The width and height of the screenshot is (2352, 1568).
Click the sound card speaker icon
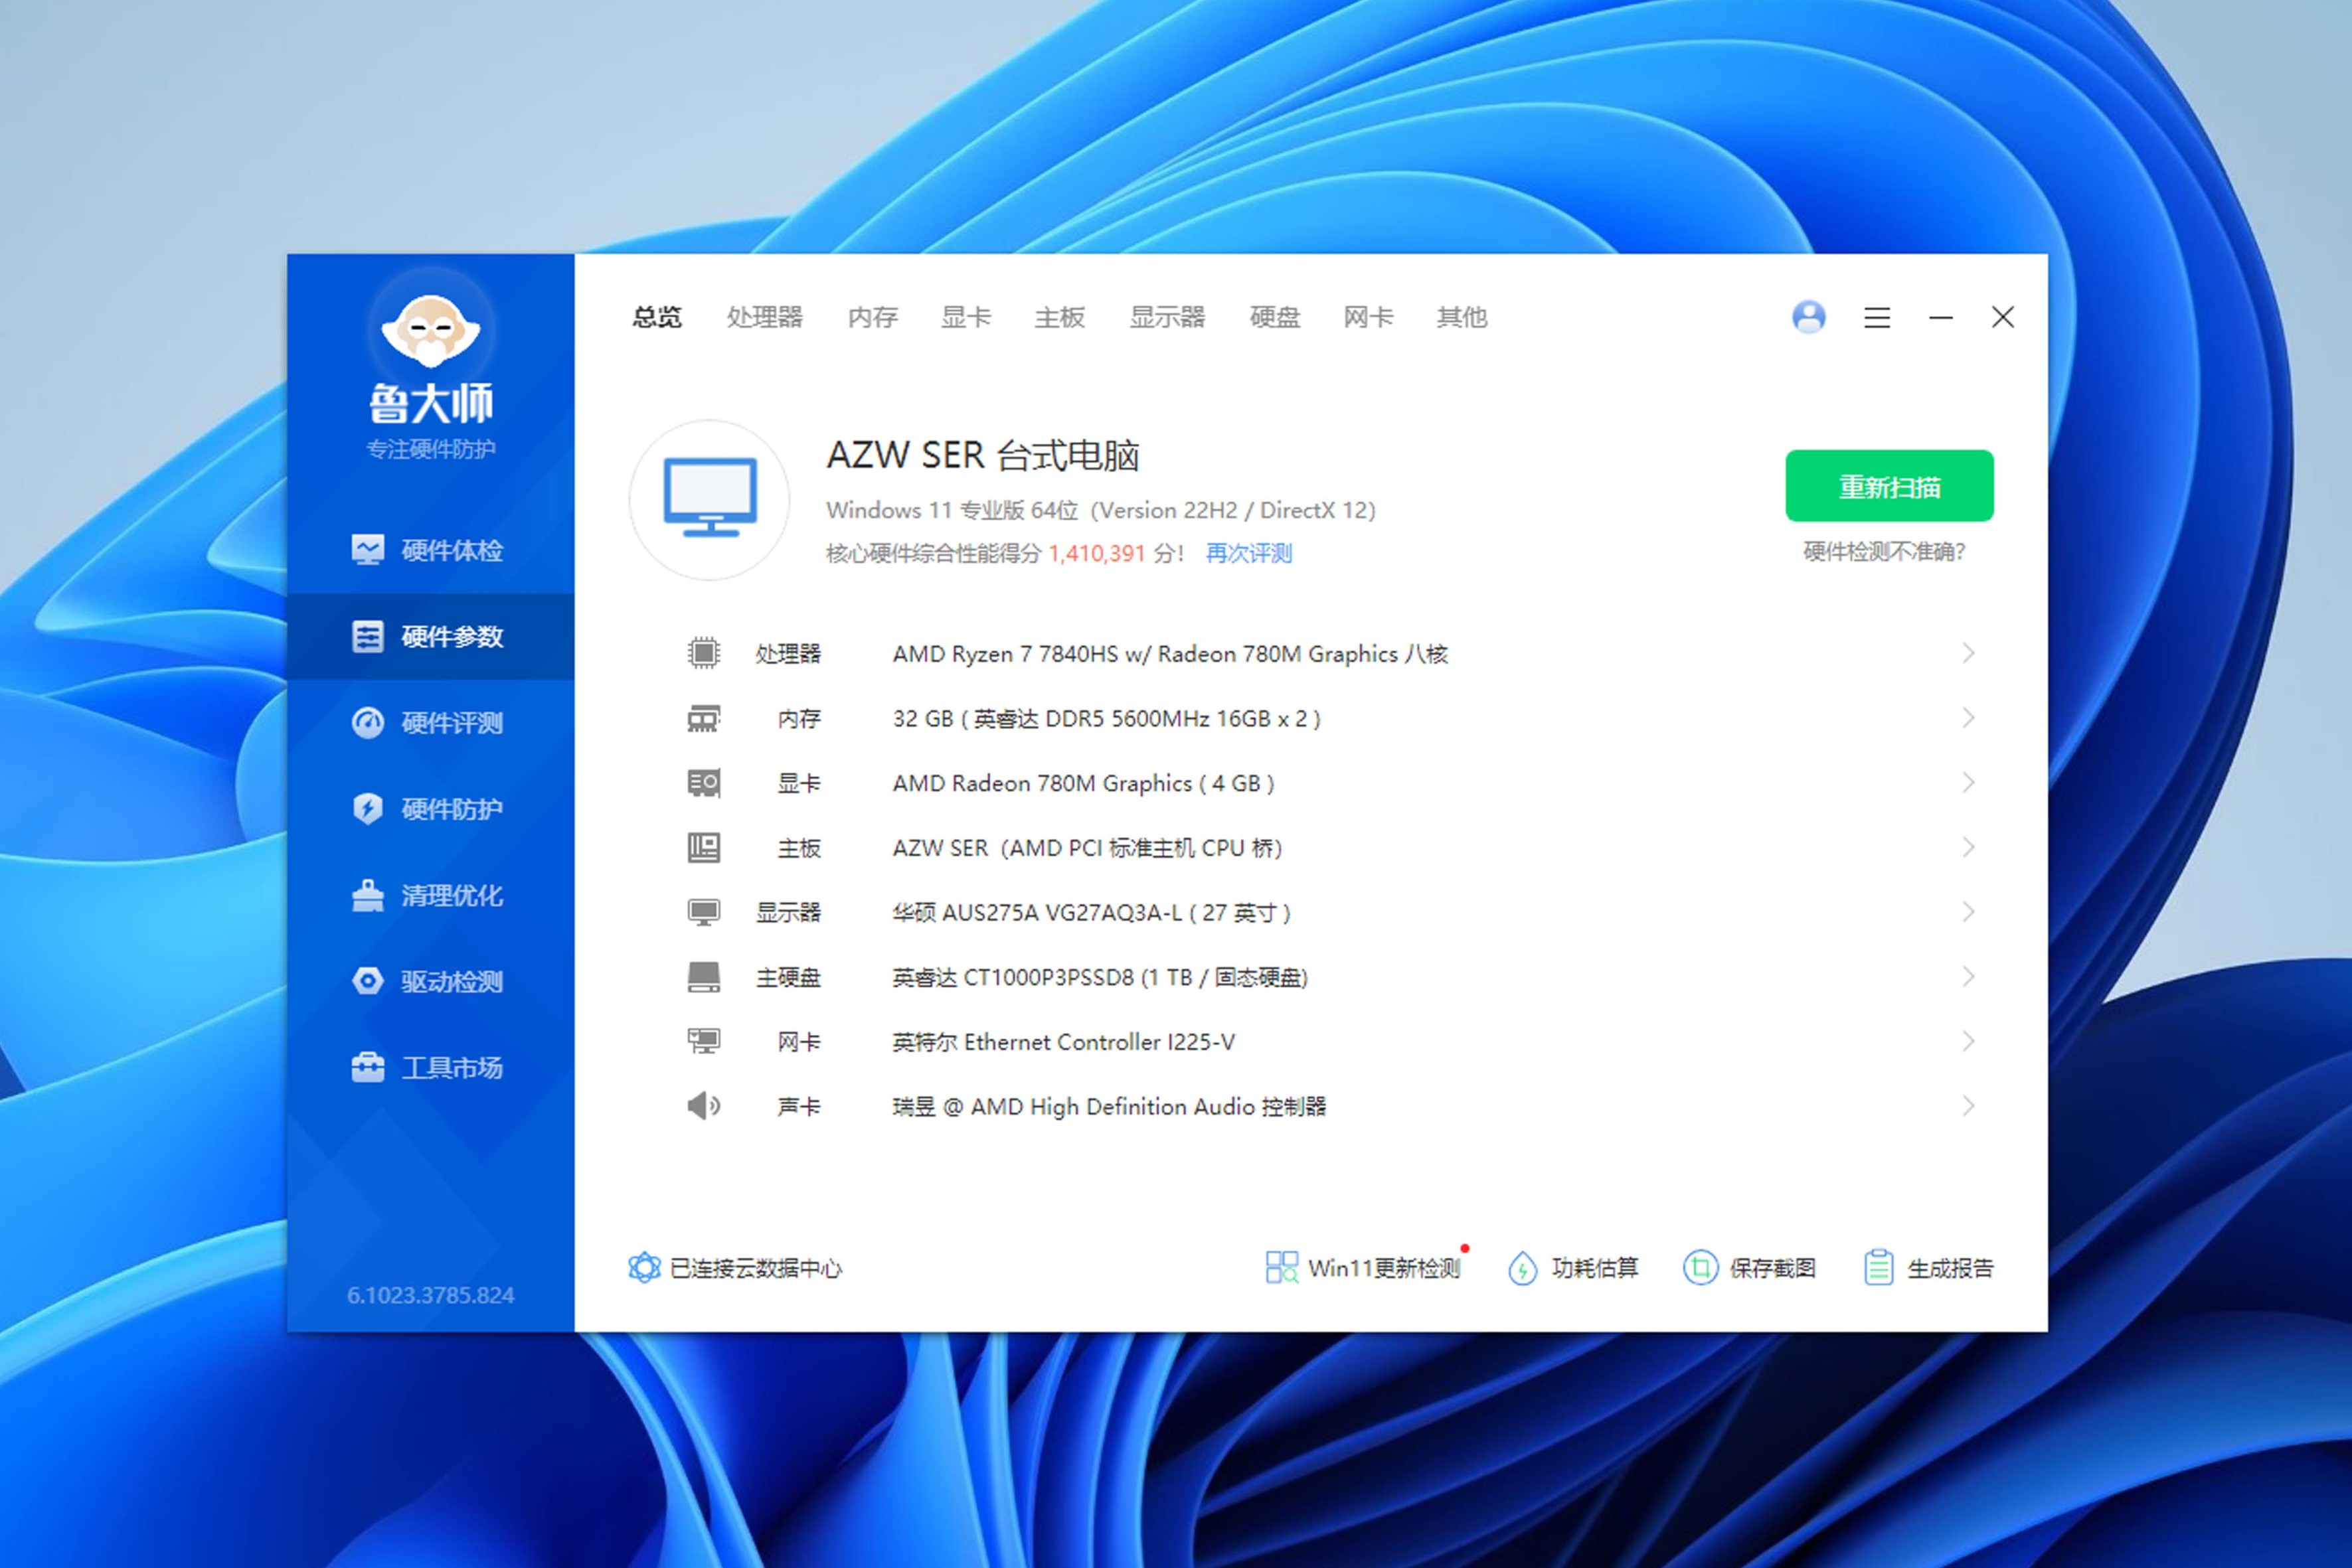click(x=703, y=1106)
